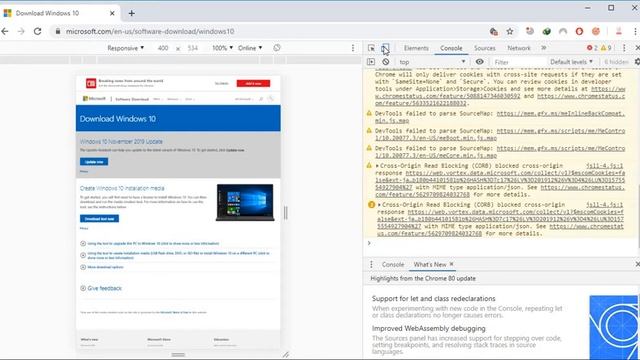Go forward to next page
Screen dimensions: 640x360
[21, 31]
